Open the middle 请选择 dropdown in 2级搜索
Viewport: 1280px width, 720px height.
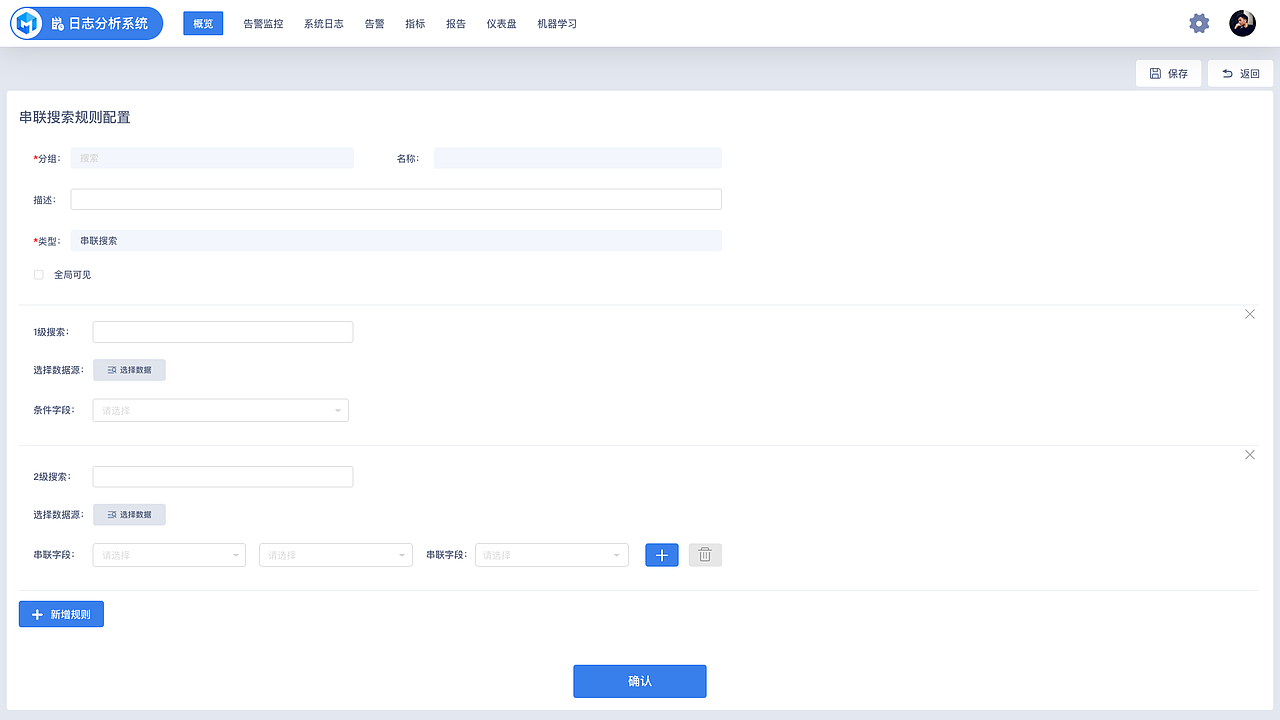click(336, 555)
